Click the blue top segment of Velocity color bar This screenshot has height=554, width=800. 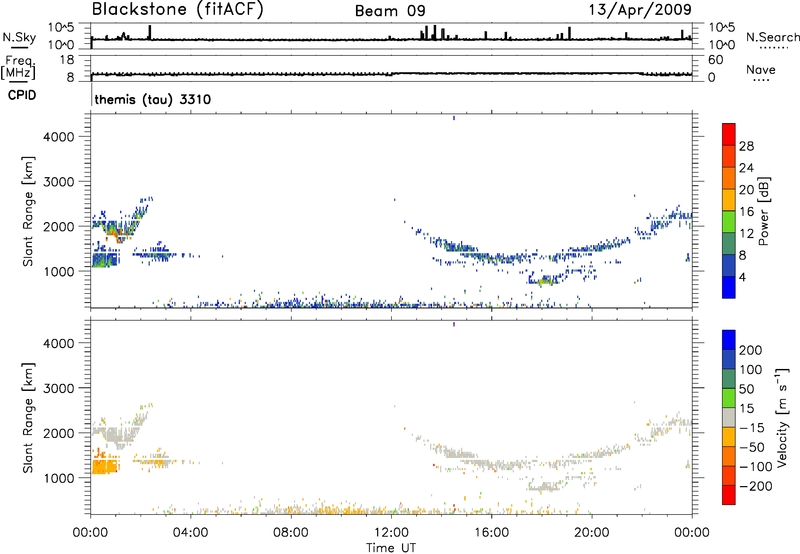729,340
